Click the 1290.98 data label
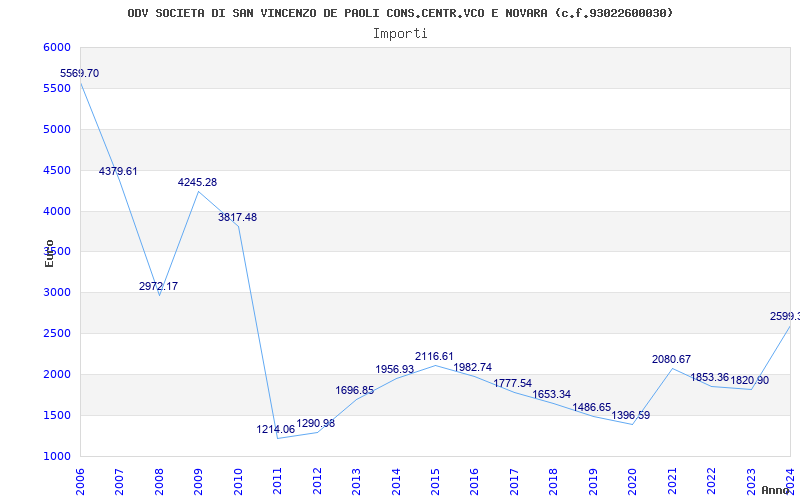The width and height of the screenshot is (800, 500). (316, 423)
